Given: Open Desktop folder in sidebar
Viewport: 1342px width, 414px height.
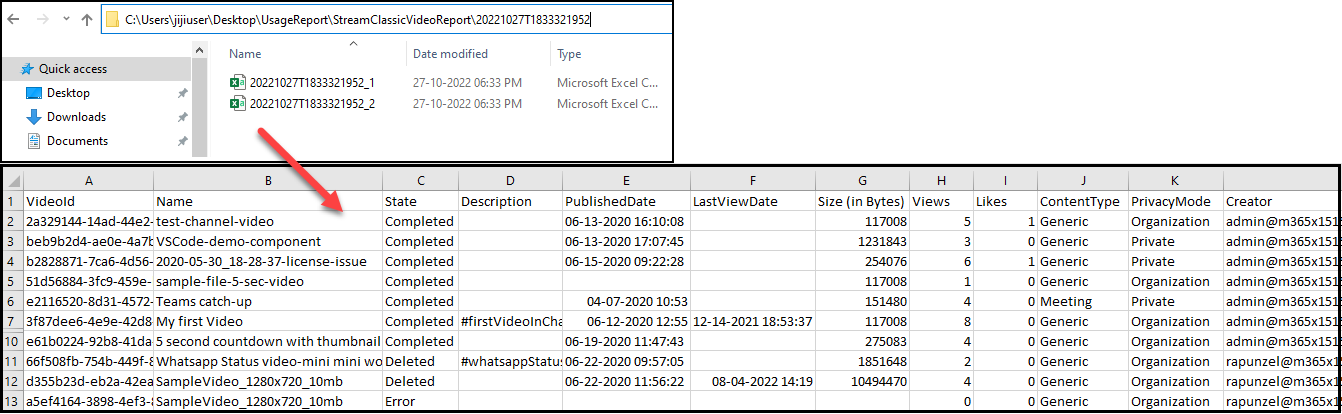Looking at the screenshot, I should point(68,93).
